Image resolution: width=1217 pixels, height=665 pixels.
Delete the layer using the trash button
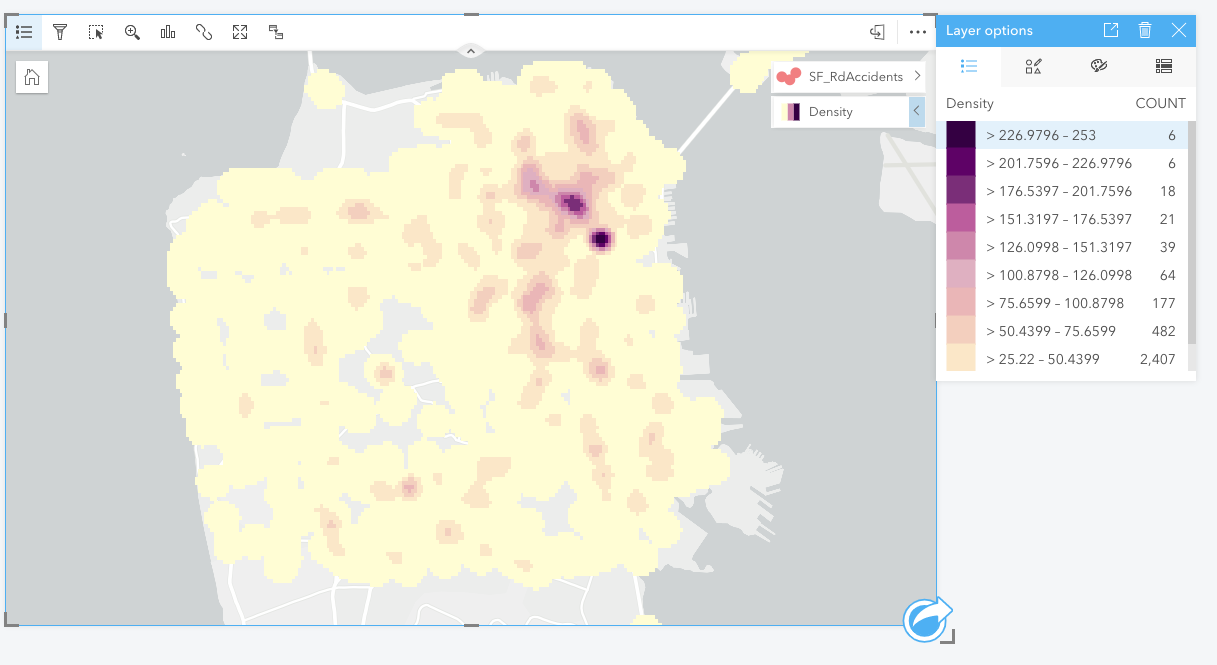coord(1144,30)
